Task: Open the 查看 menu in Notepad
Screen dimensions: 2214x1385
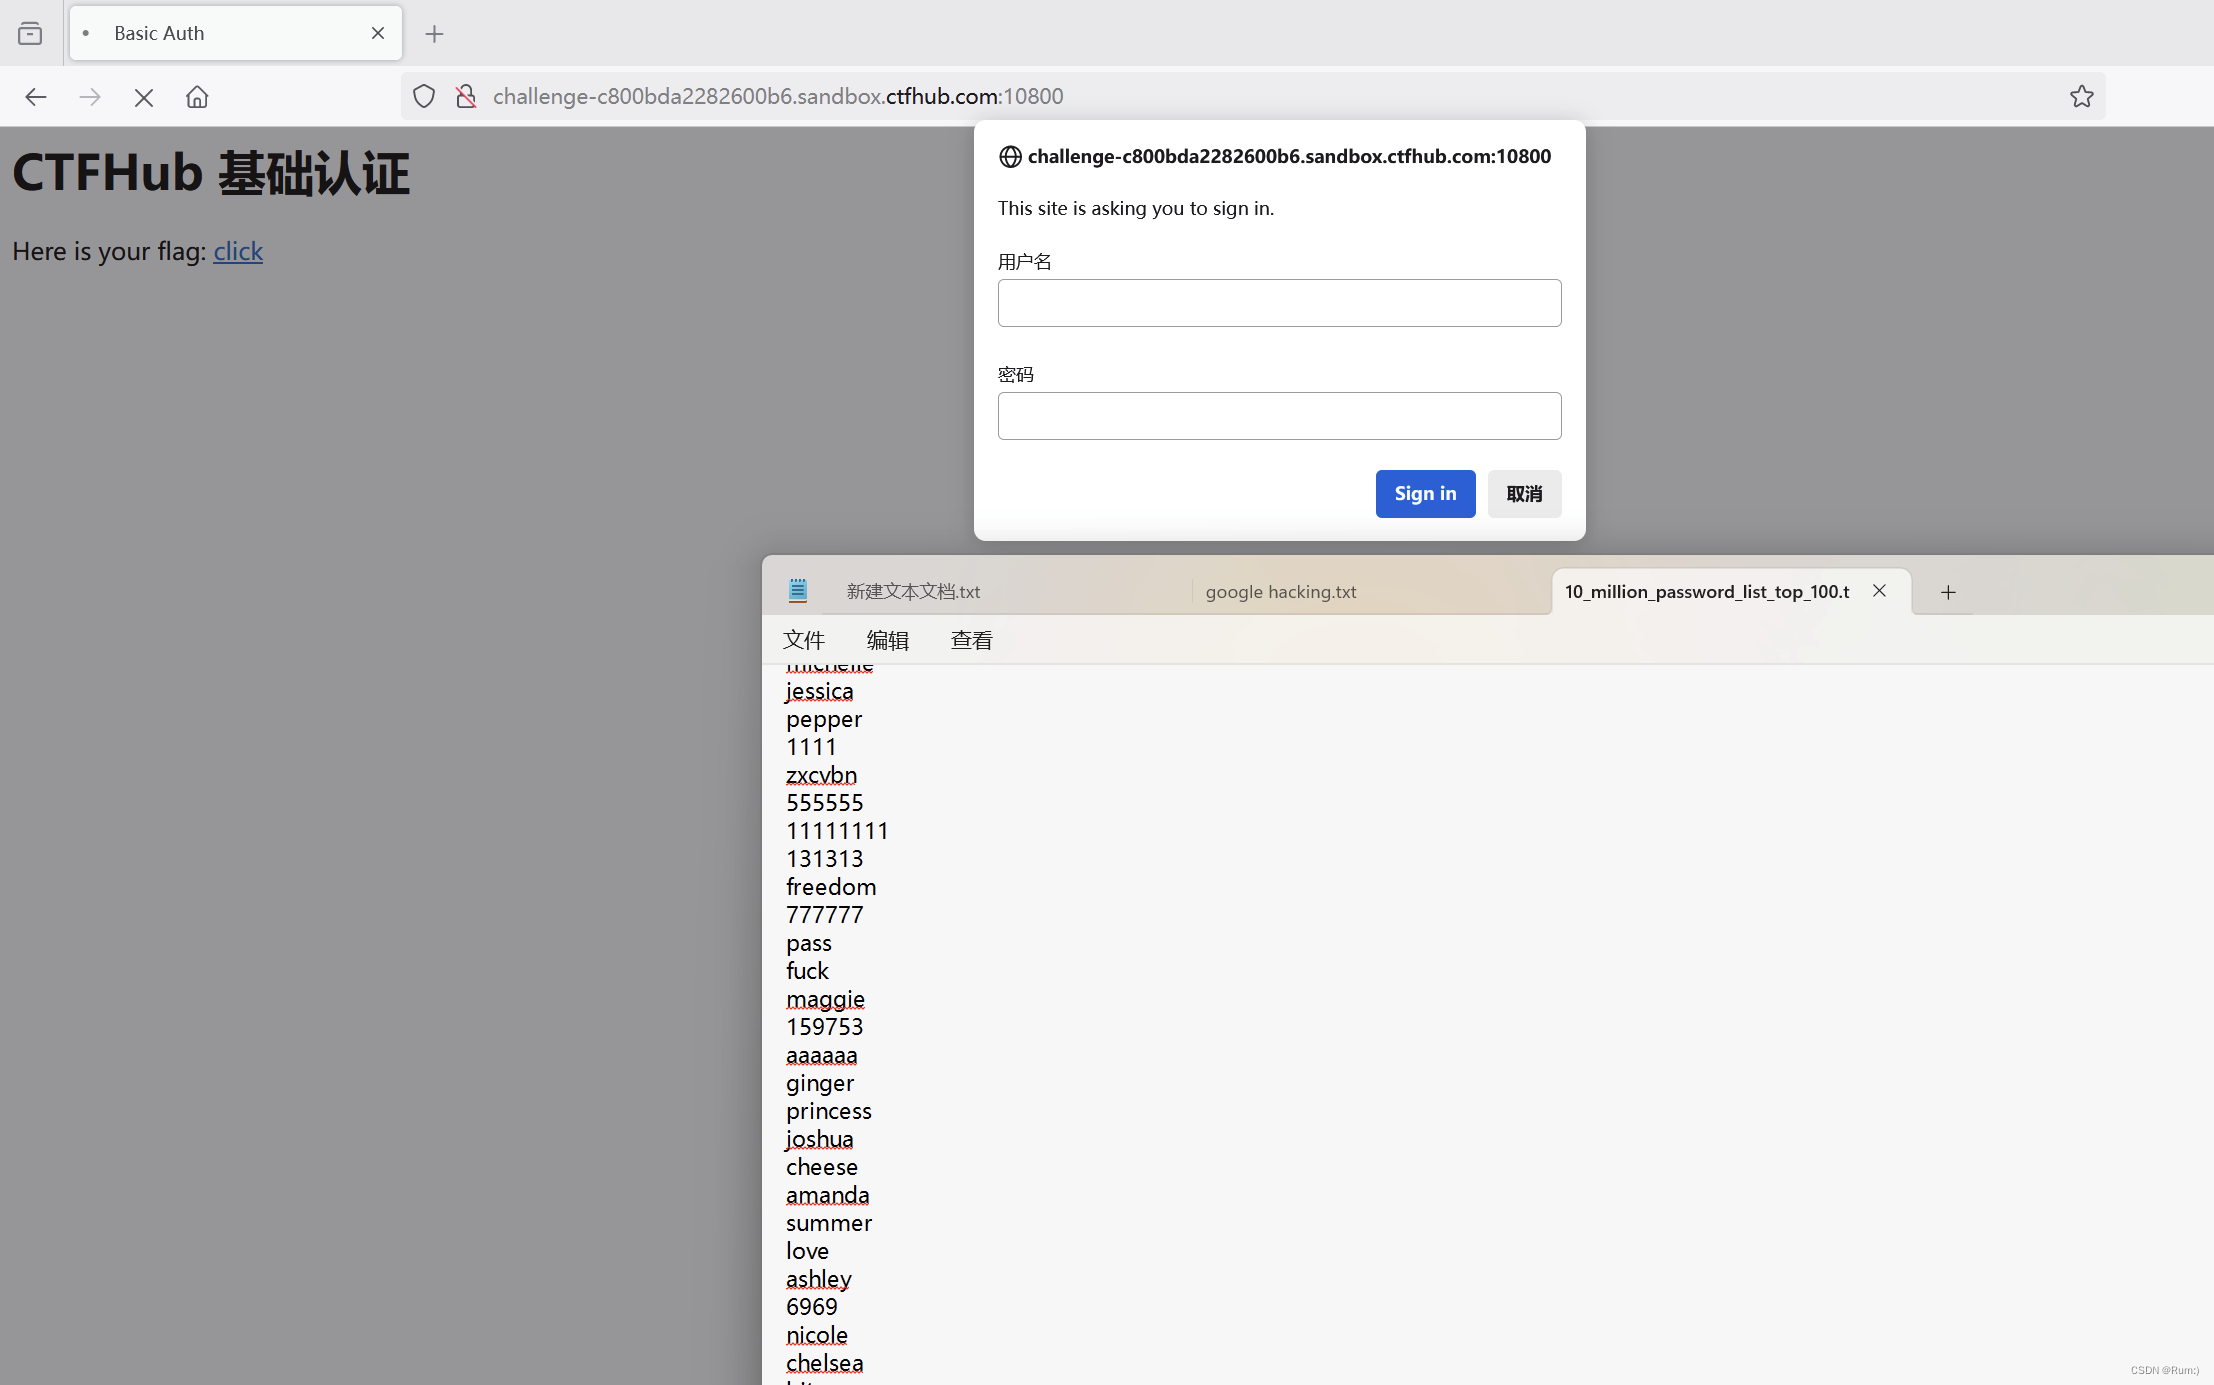Action: pyautogui.click(x=971, y=640)
